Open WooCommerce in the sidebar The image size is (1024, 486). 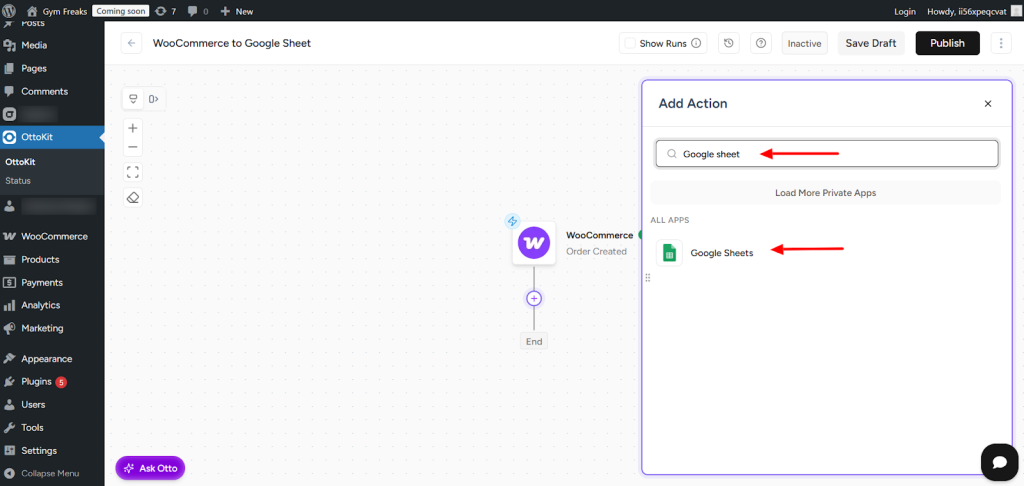pyautogui.click(x=54, y=237)
